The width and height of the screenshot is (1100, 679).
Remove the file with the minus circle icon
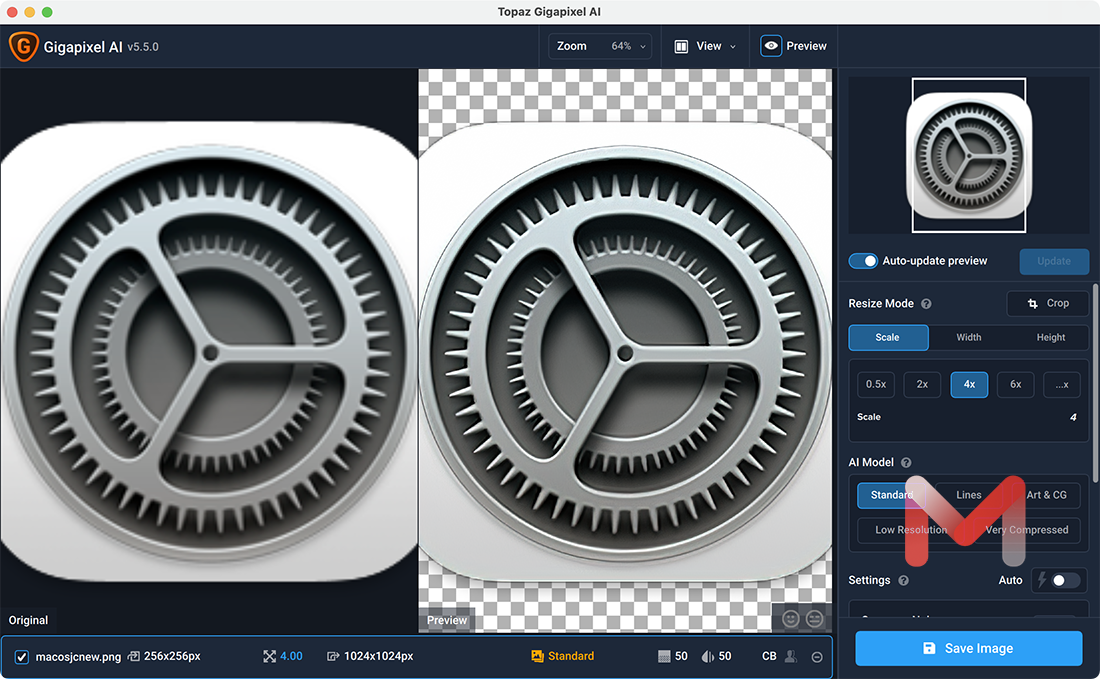tap(817, 657)
